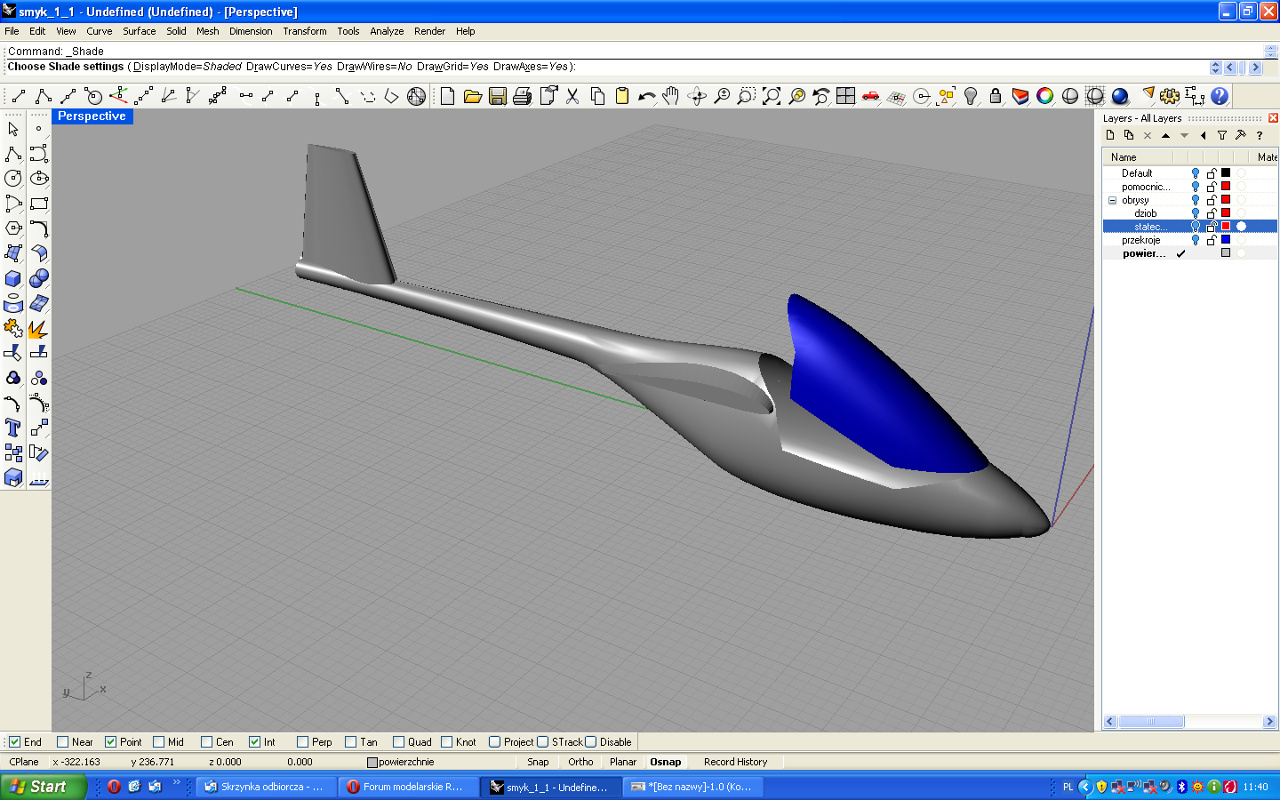Image resolution: width=1280 pixels, height=800 pixels.
Task: Click the red car named view icon
Action: click(871, 96)
